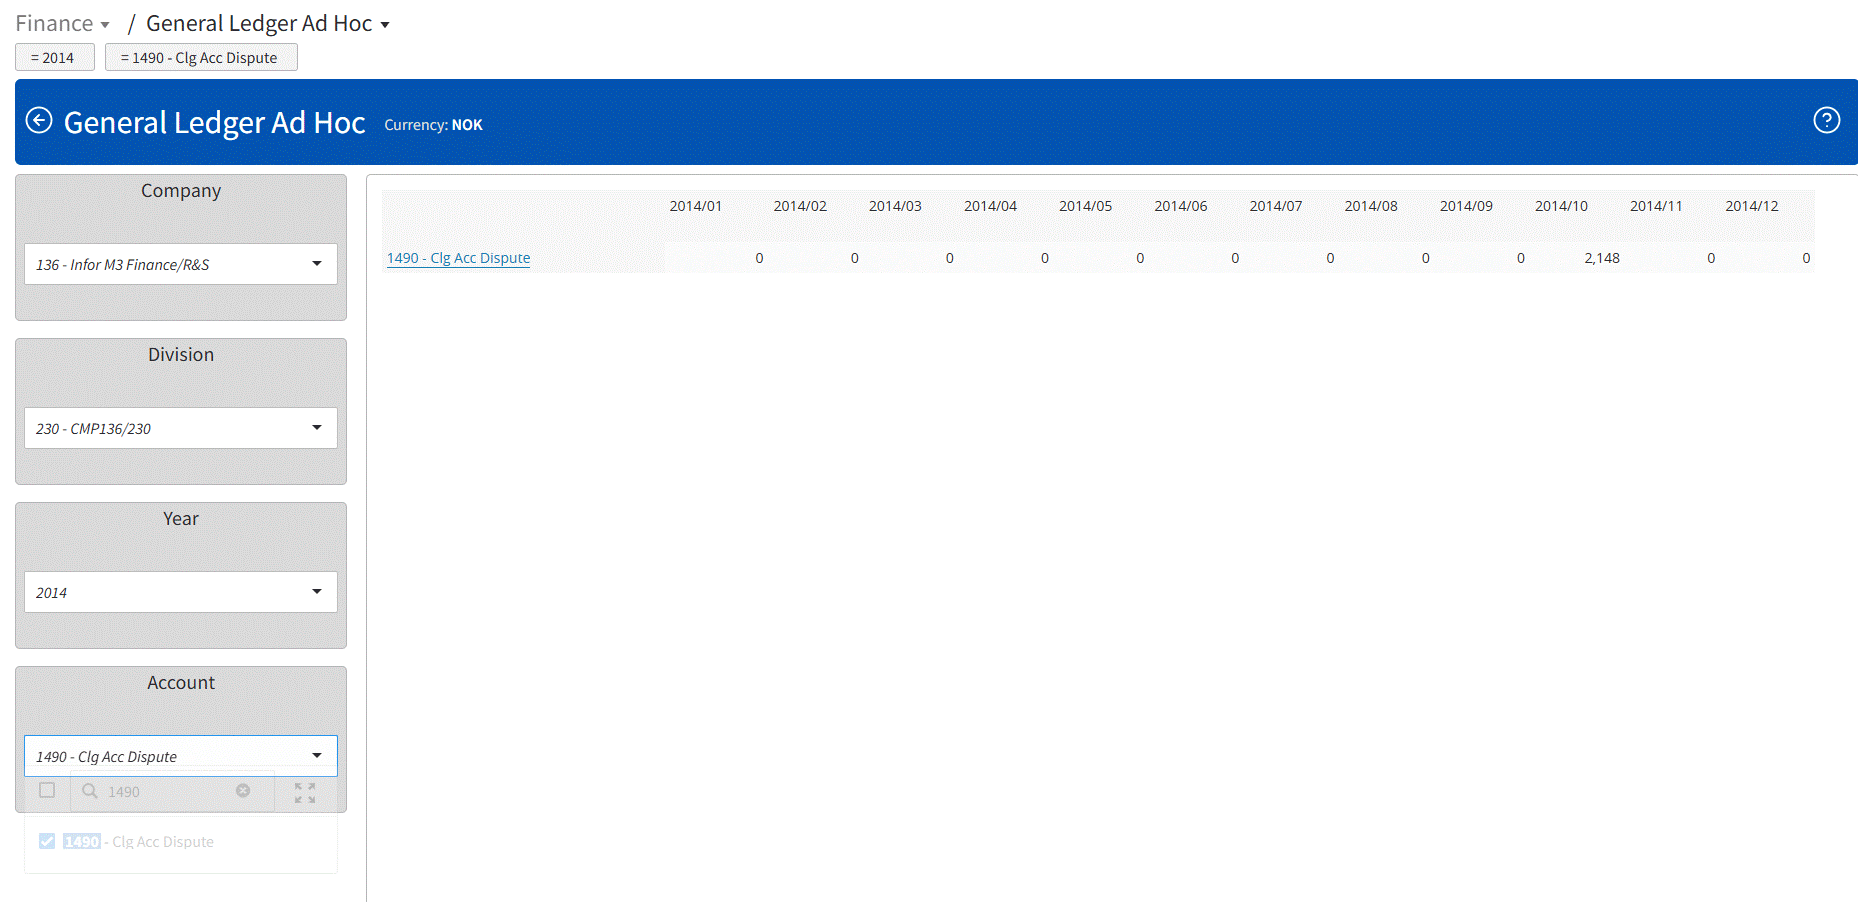Check the select-all checkbox in the Account panel
This screenshot has width=1858, height=902.
46,790
